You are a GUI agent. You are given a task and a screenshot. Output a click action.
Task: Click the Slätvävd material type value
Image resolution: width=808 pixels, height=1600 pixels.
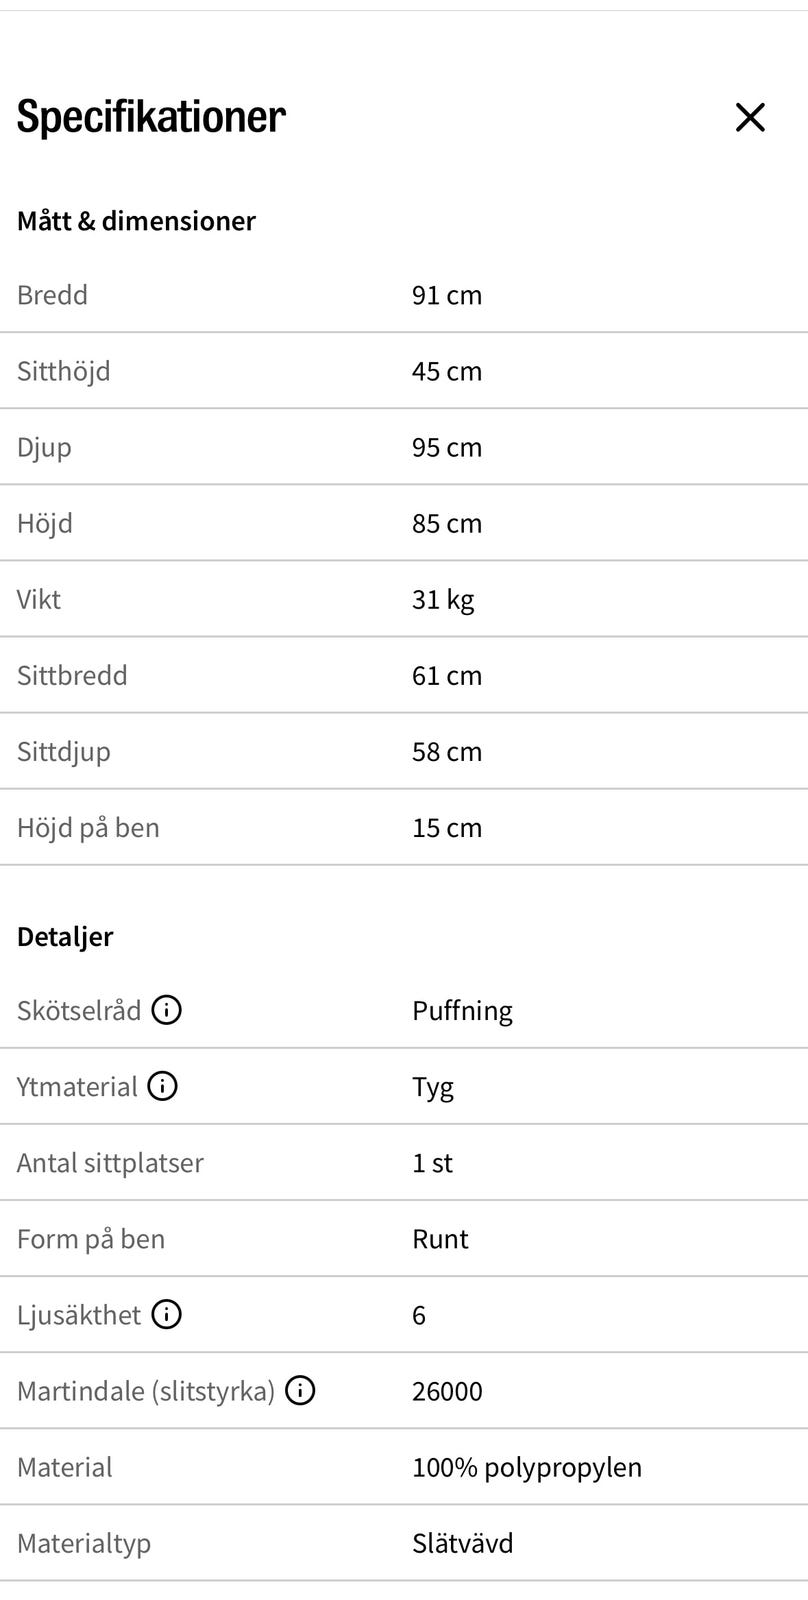point(463,1543)
